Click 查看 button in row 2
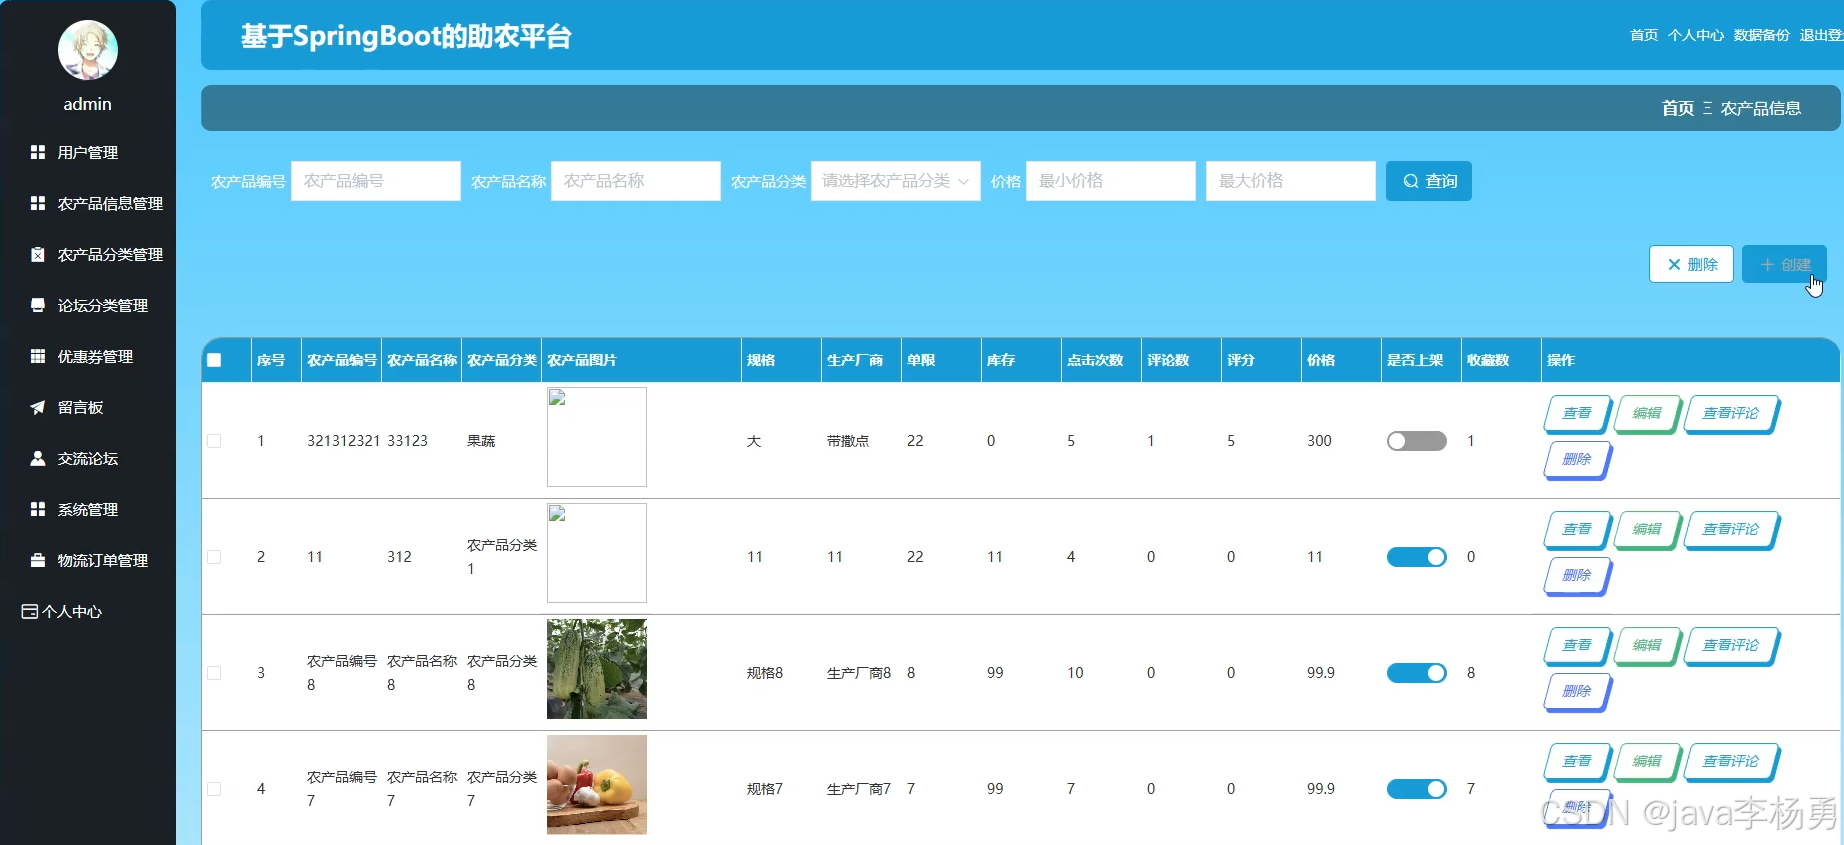The height and width of the screenshot is (845, 1844). coord(1577,529)
